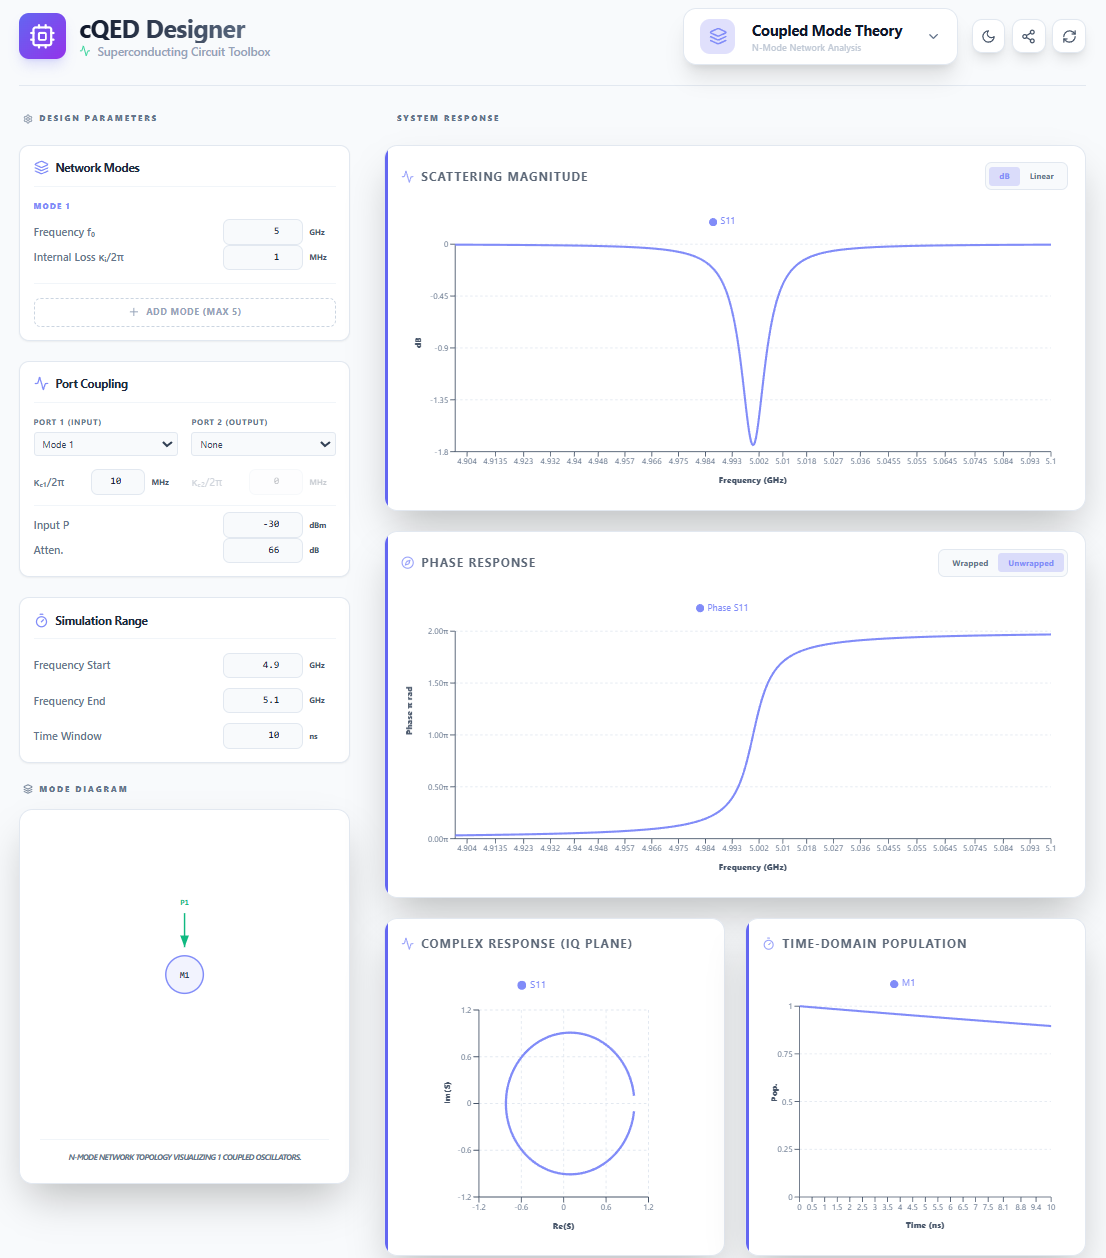Switch scattering magnitude to Linear scale
Viewport: 1106px width, 1258px height.
(1041, 177)
